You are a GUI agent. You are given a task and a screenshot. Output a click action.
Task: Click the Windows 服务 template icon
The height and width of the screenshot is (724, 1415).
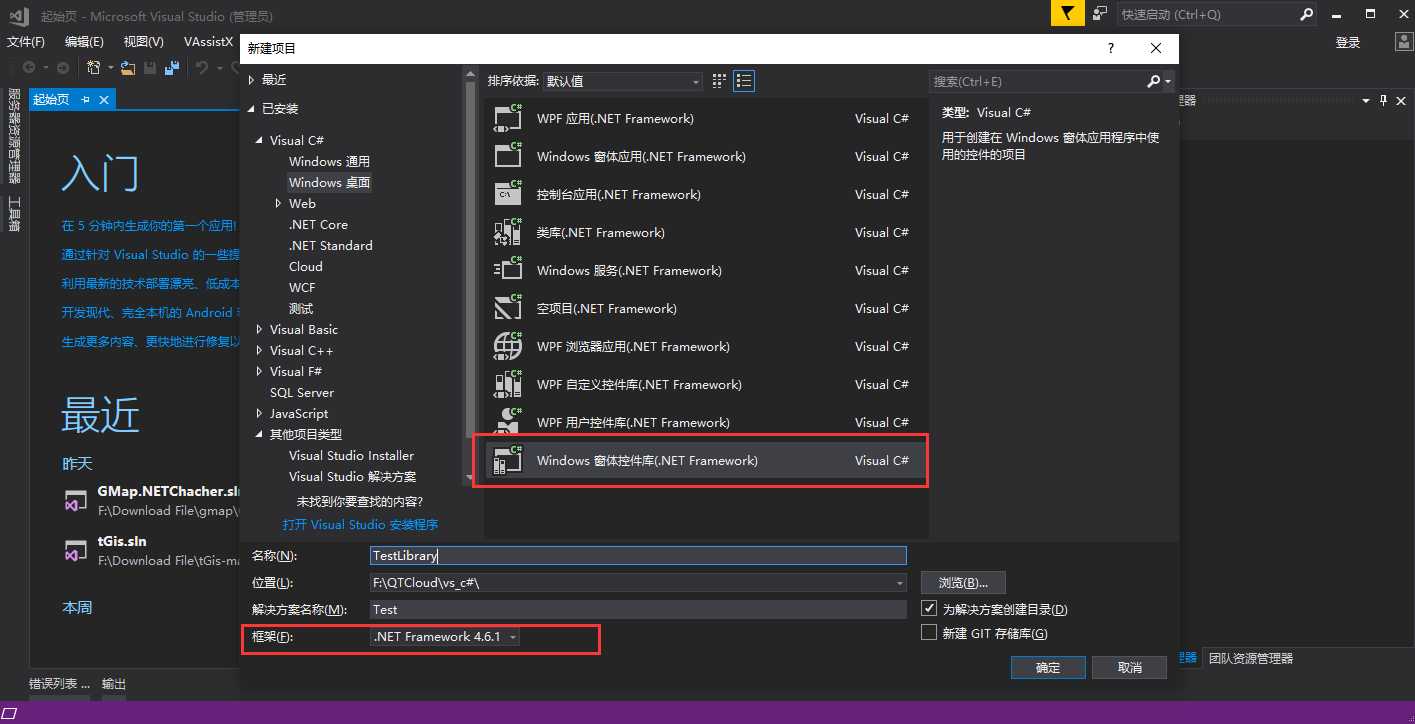pyautogui.click(x=508, y=270)
